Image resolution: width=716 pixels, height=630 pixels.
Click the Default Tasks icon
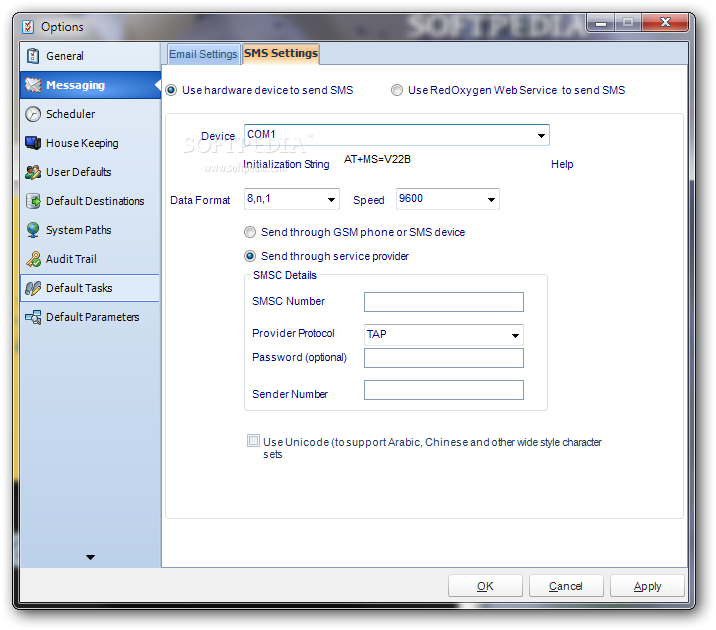click(33, 288)
